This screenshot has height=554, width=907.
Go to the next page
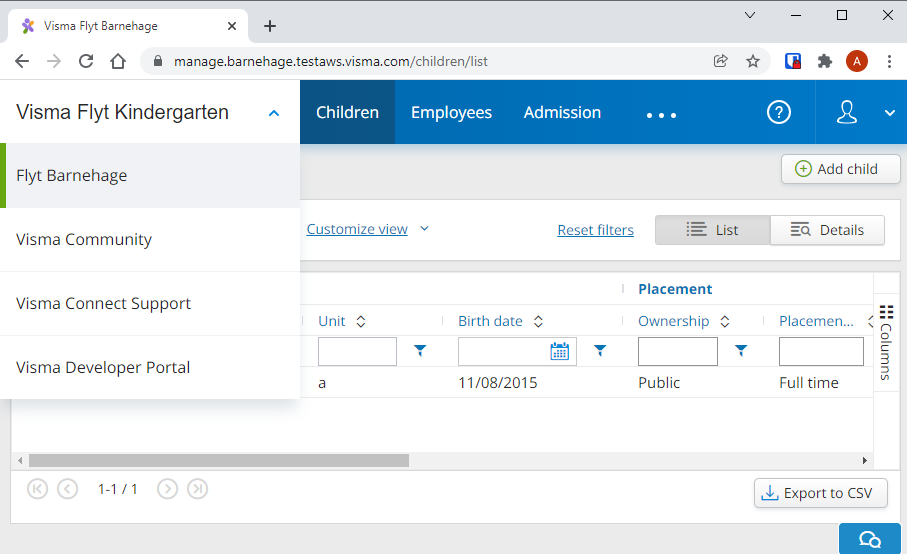(x=167, y=489)
